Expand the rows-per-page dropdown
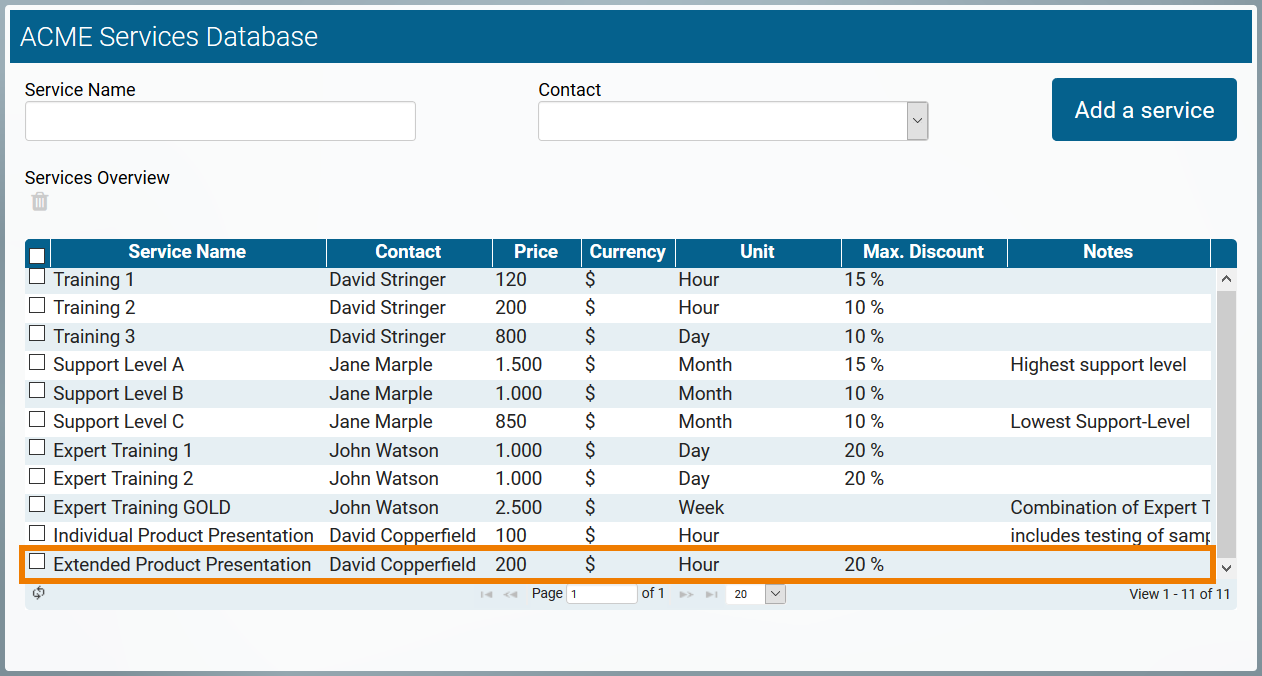Screen dimensions: 1262x676 tap(775, 594)
